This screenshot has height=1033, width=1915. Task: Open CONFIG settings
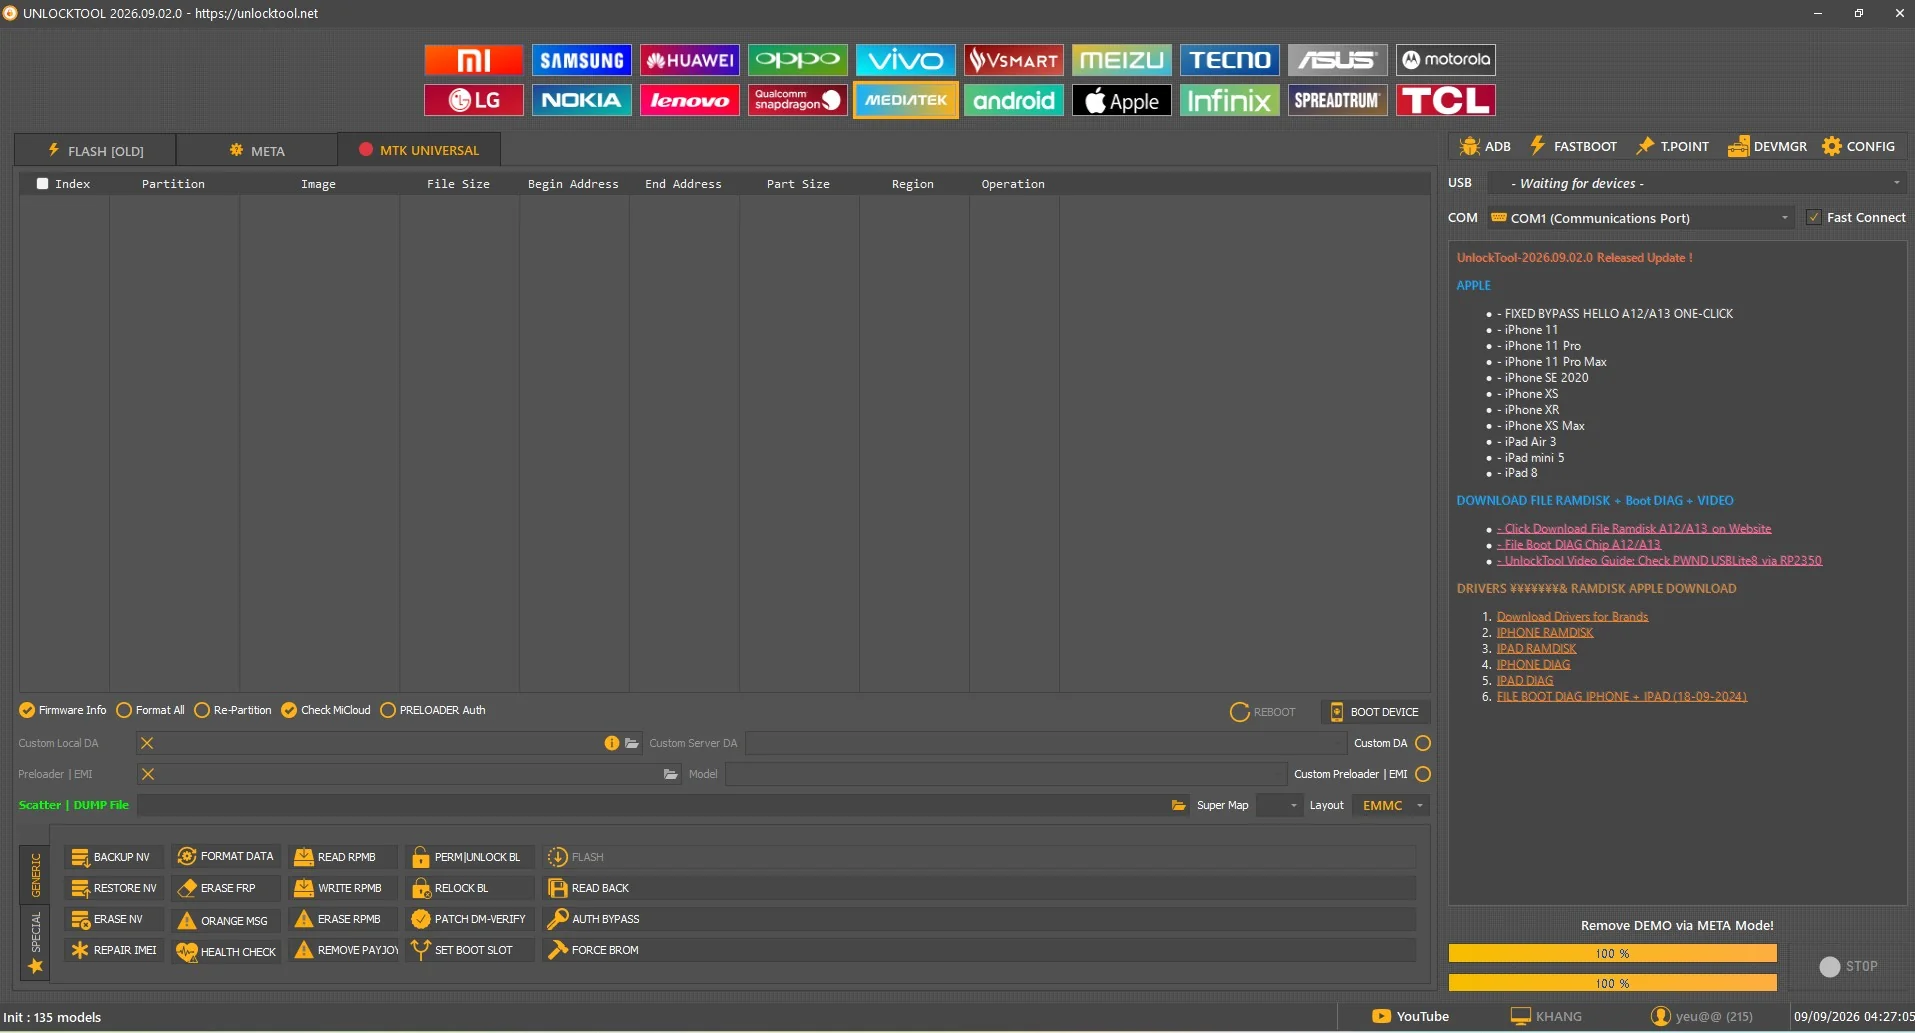tap(1859, 146)
